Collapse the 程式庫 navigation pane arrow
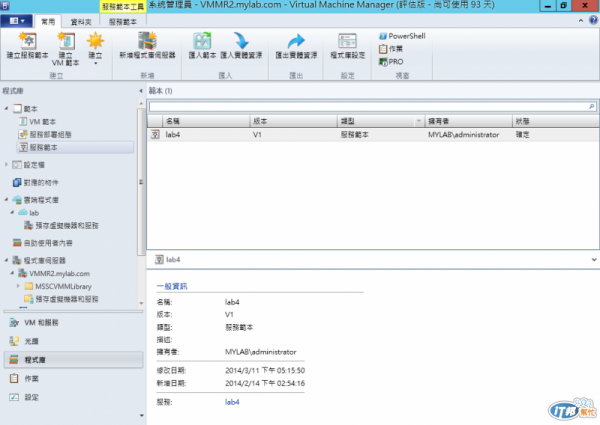Viewport: 600px width, 425px height. pyautogui.click(x=141, y=91)
